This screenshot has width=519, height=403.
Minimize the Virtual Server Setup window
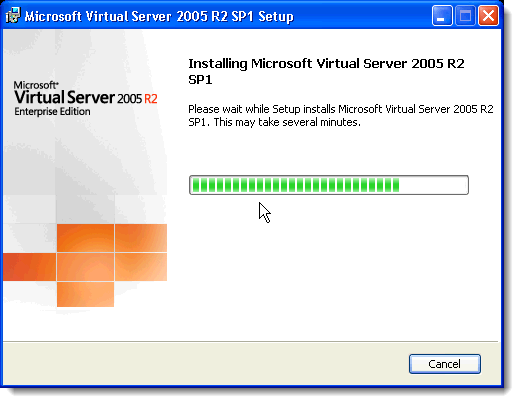(x=442, y=16)
